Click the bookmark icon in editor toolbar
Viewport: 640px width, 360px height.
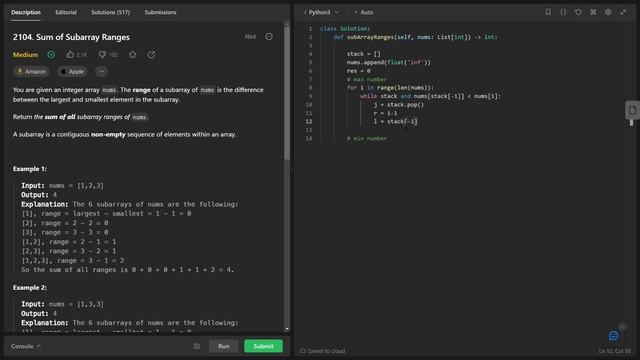[548, 12]
